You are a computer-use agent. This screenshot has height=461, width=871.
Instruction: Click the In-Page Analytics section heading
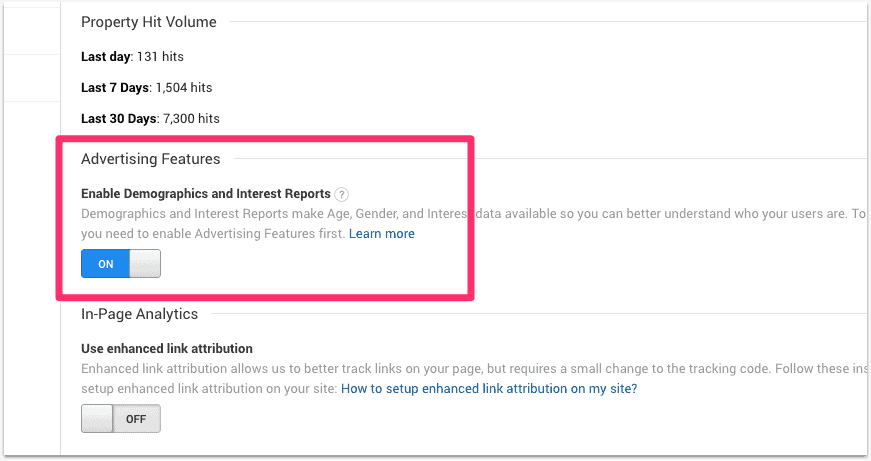[x=139, y=314]
